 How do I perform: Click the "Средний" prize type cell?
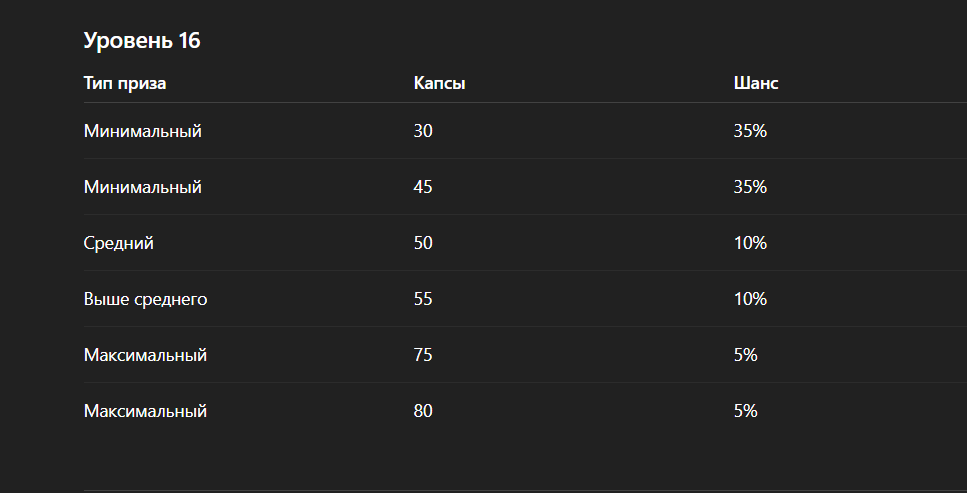point(119,243)
